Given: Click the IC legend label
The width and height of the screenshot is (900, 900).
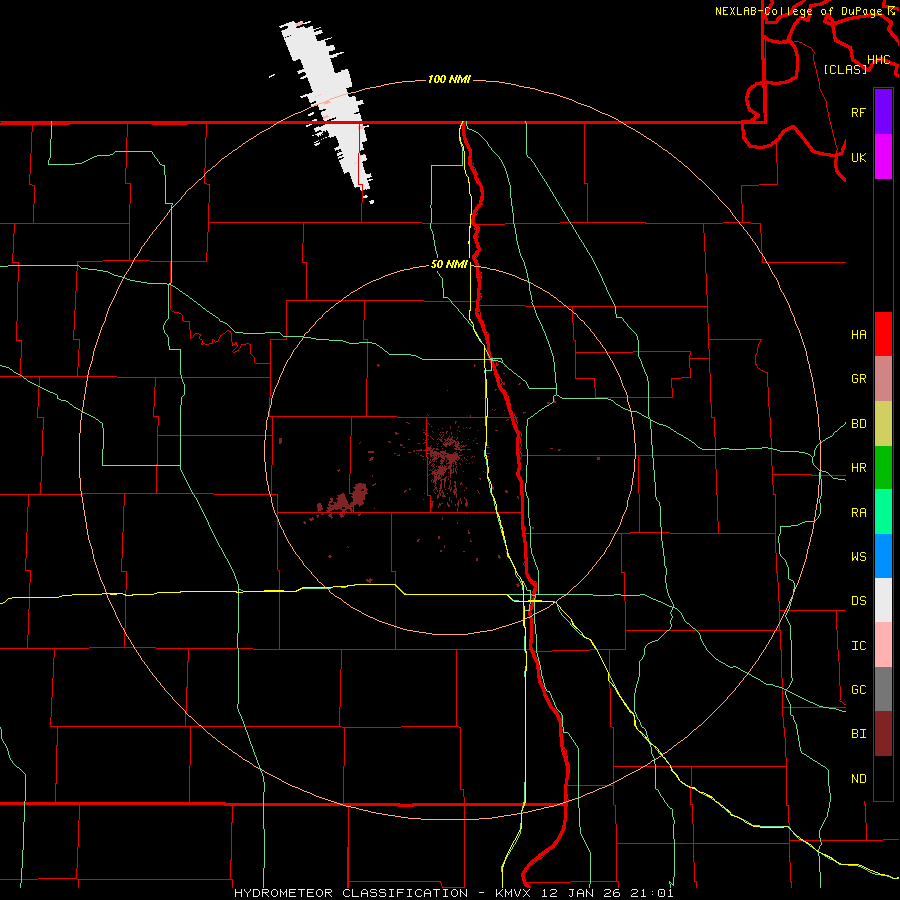Looking at the screenshot, I should (858, 646).
